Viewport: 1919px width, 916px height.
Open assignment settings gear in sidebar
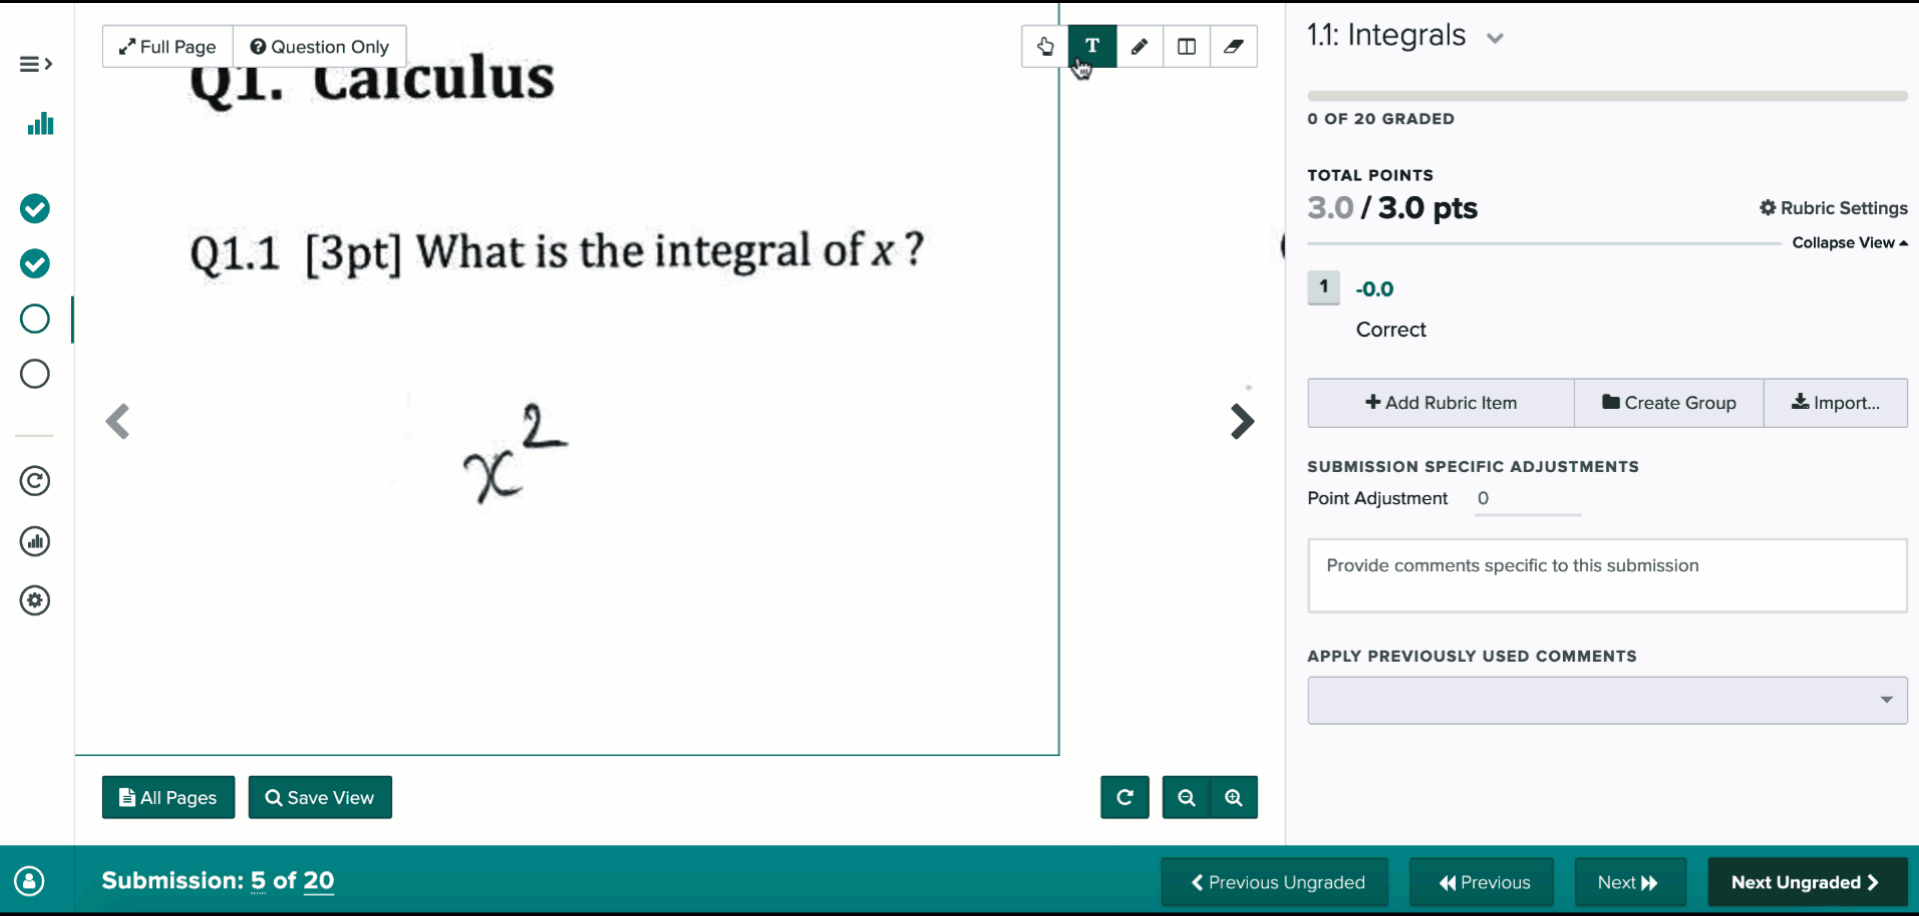pos(35,601)
